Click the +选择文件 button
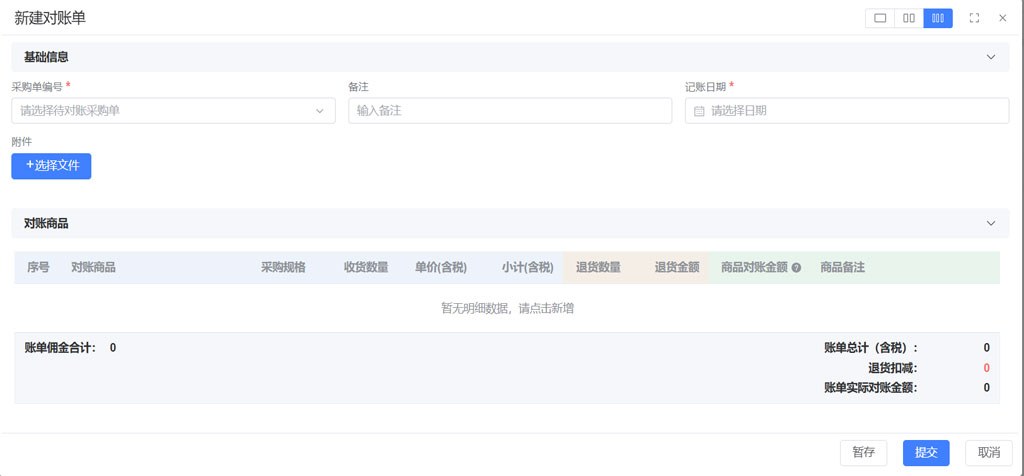The image size is (1024, 476). [x=52, y=166]
